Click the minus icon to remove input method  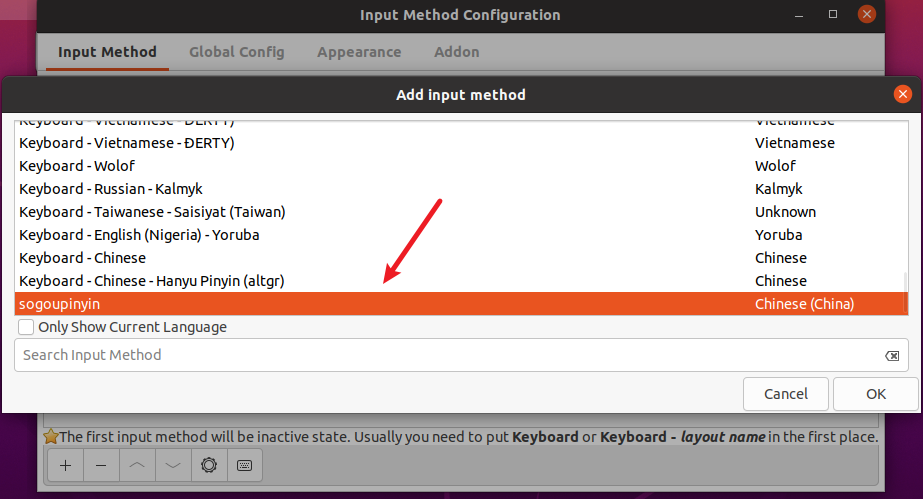click(101, 465)
